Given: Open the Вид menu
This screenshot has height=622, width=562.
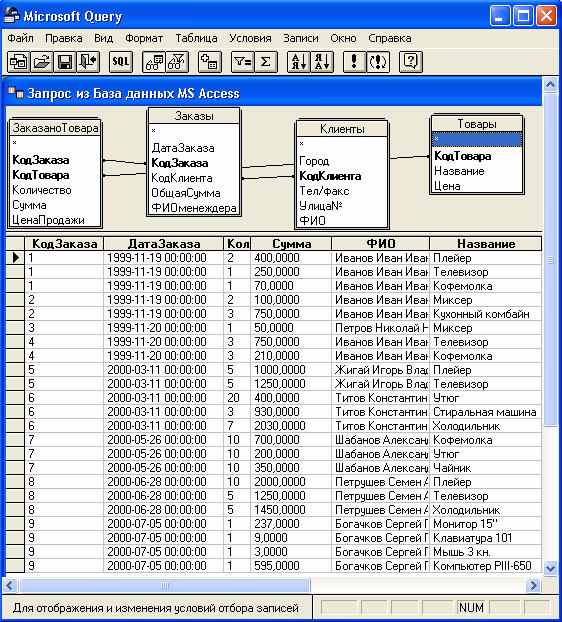Looking at the screenshot, I should 104,38.
